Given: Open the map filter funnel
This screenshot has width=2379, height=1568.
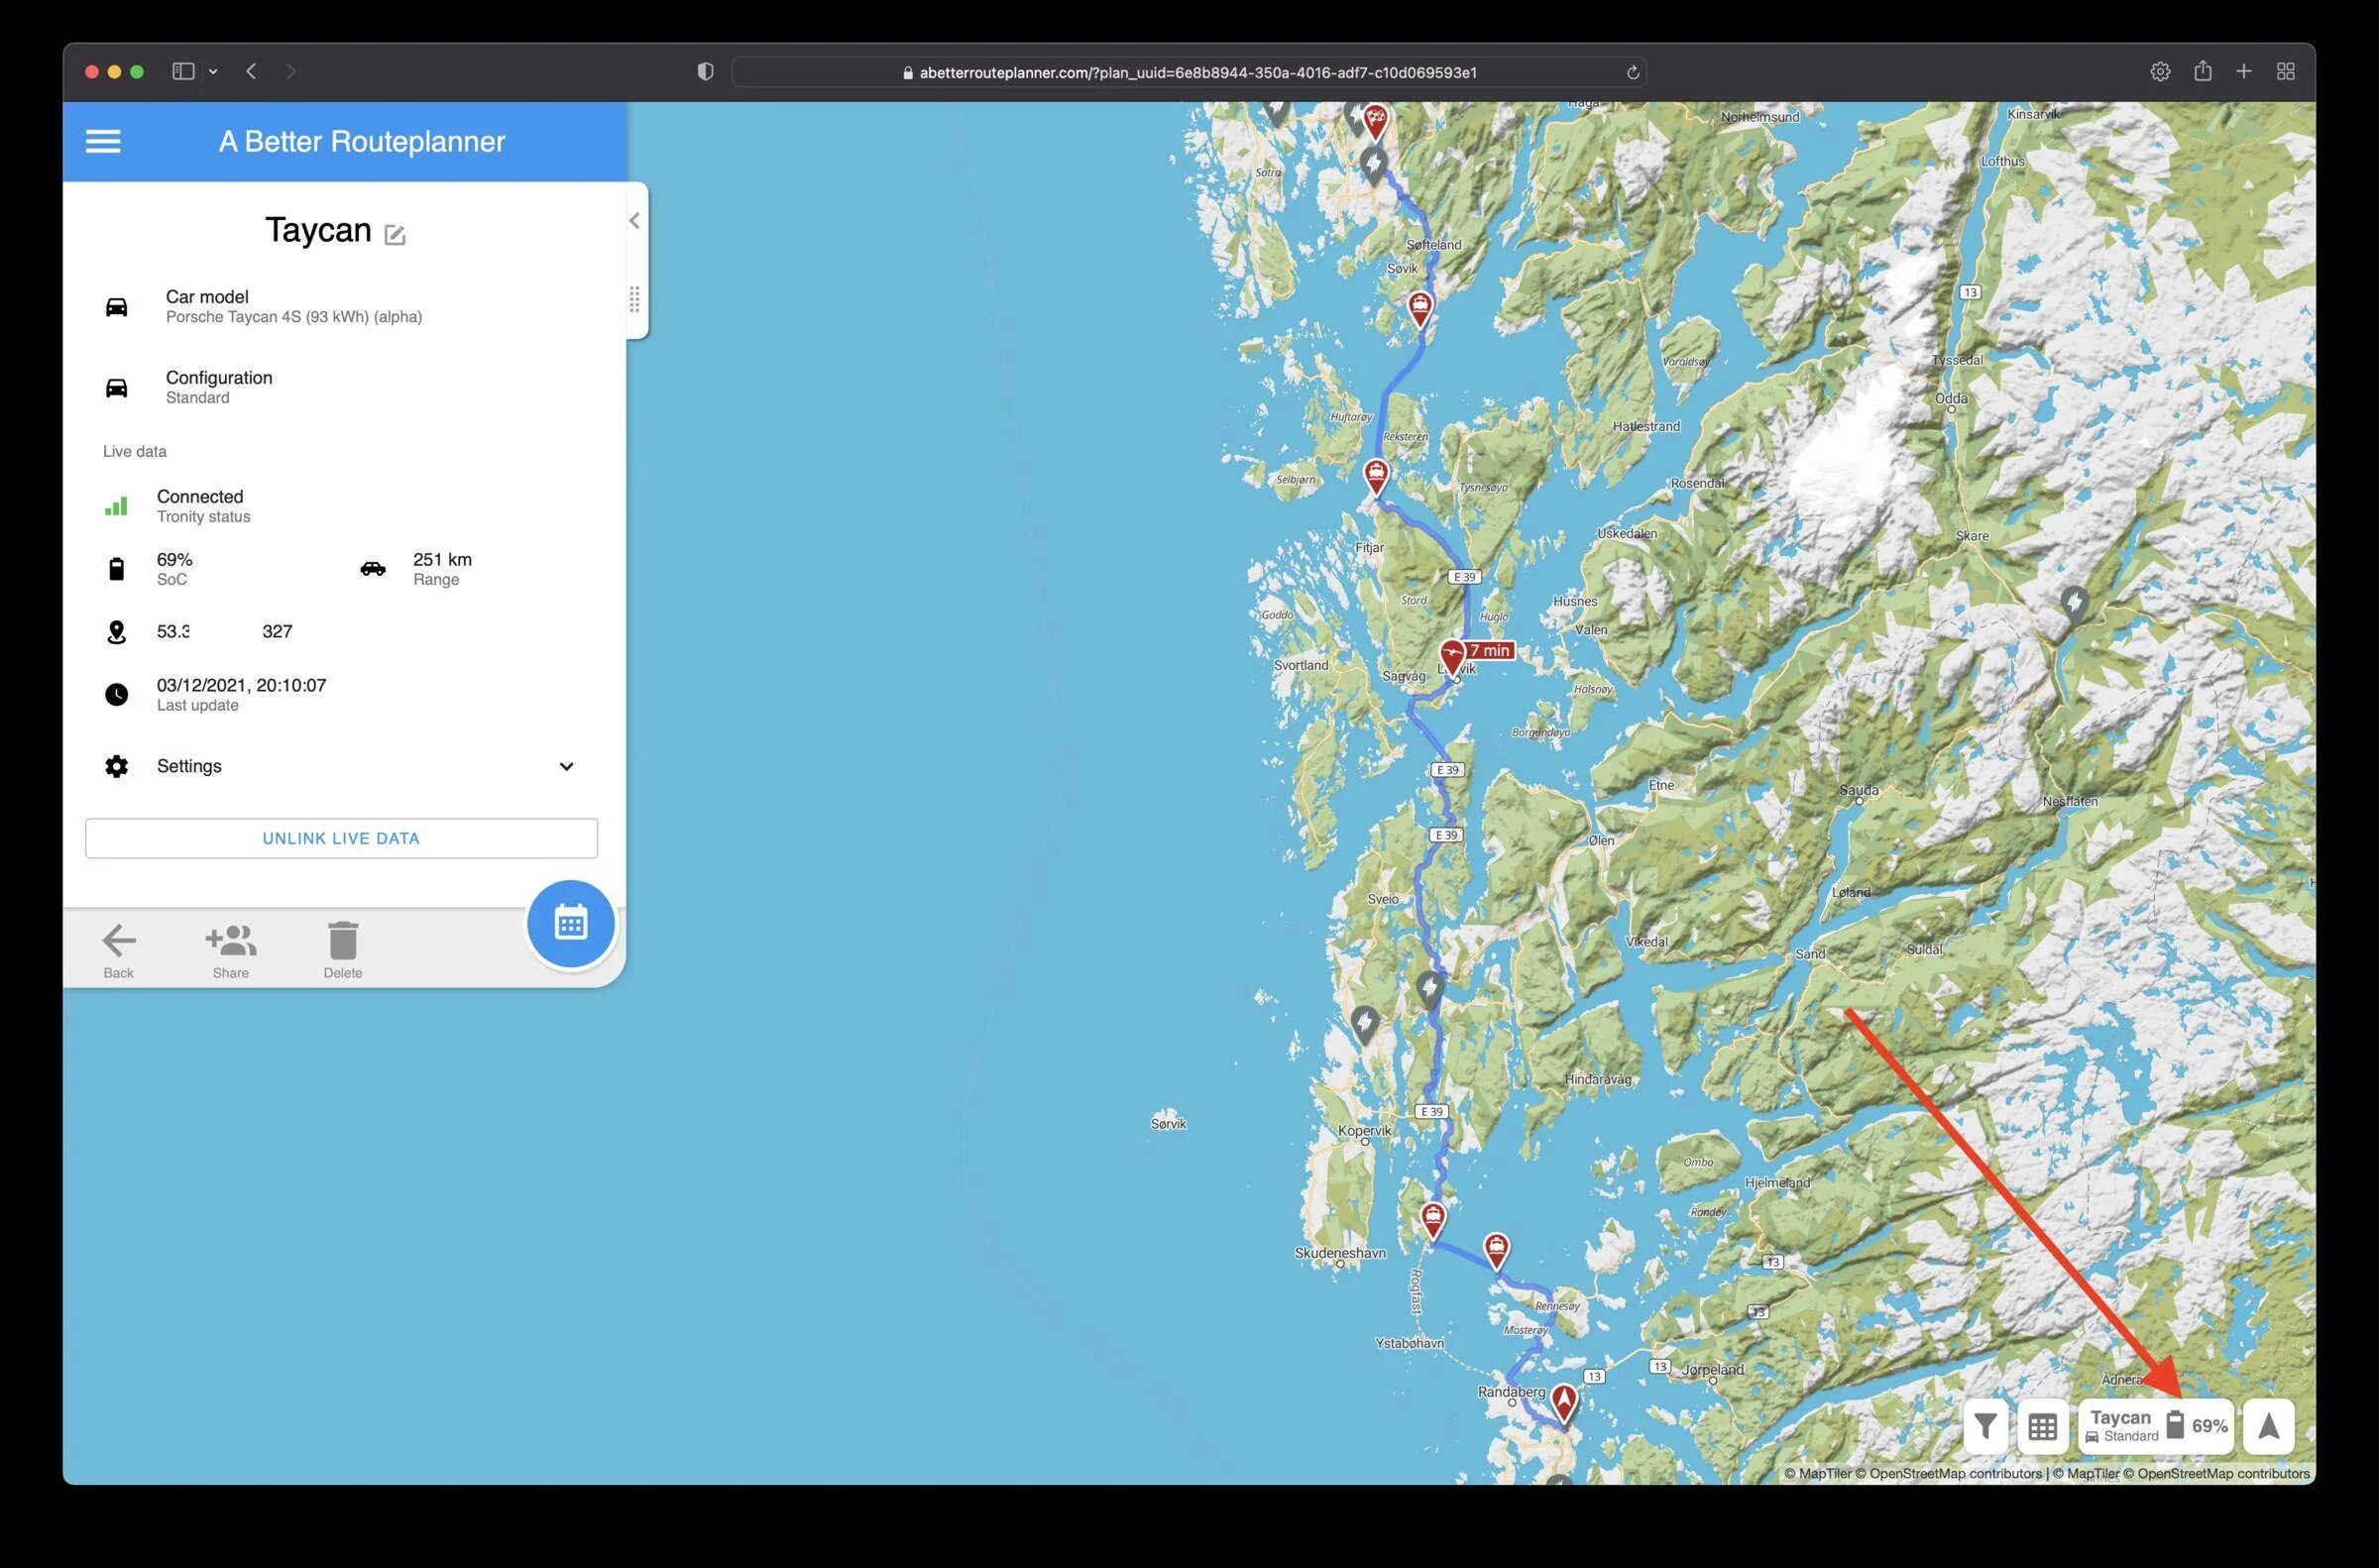Looking at the screenshot, I should [1986, 1426].
